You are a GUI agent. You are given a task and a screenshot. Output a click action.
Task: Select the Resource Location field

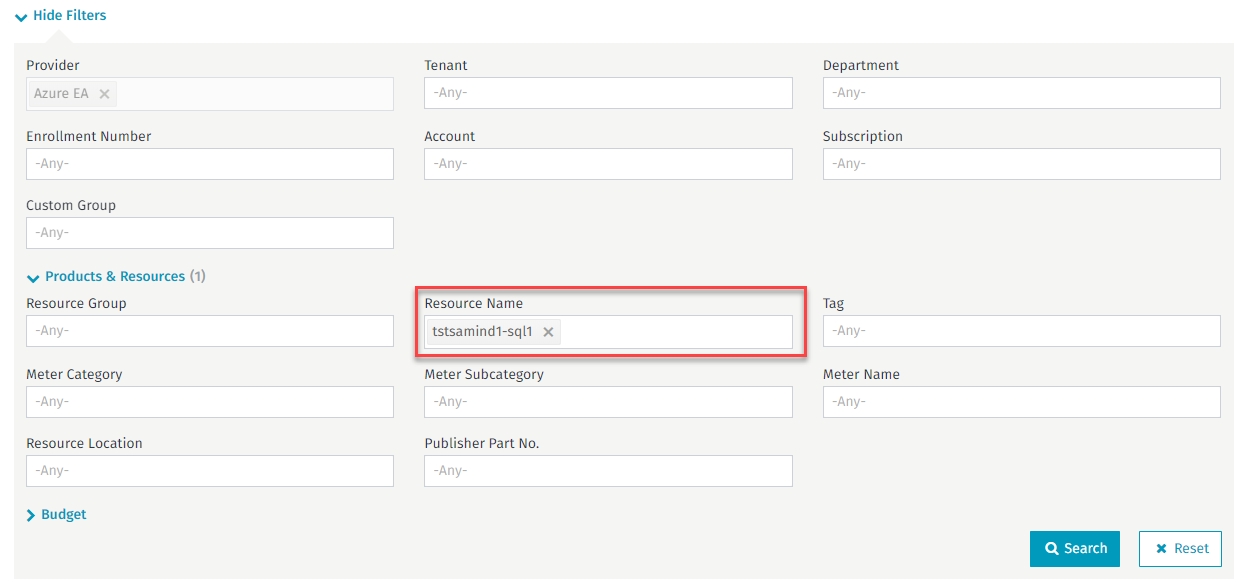[x=210, y=471]
